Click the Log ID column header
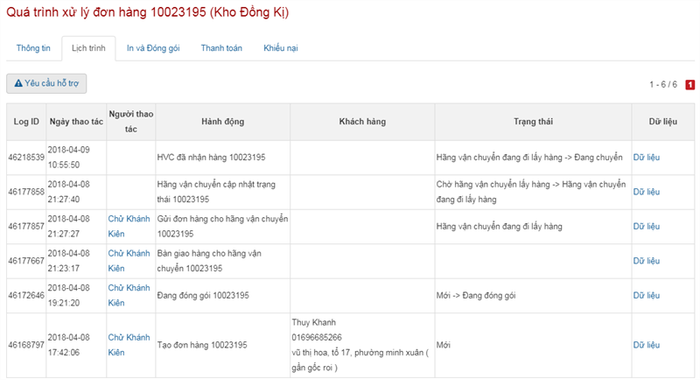This screenshot has height=380, width=700. click(26, 122)
